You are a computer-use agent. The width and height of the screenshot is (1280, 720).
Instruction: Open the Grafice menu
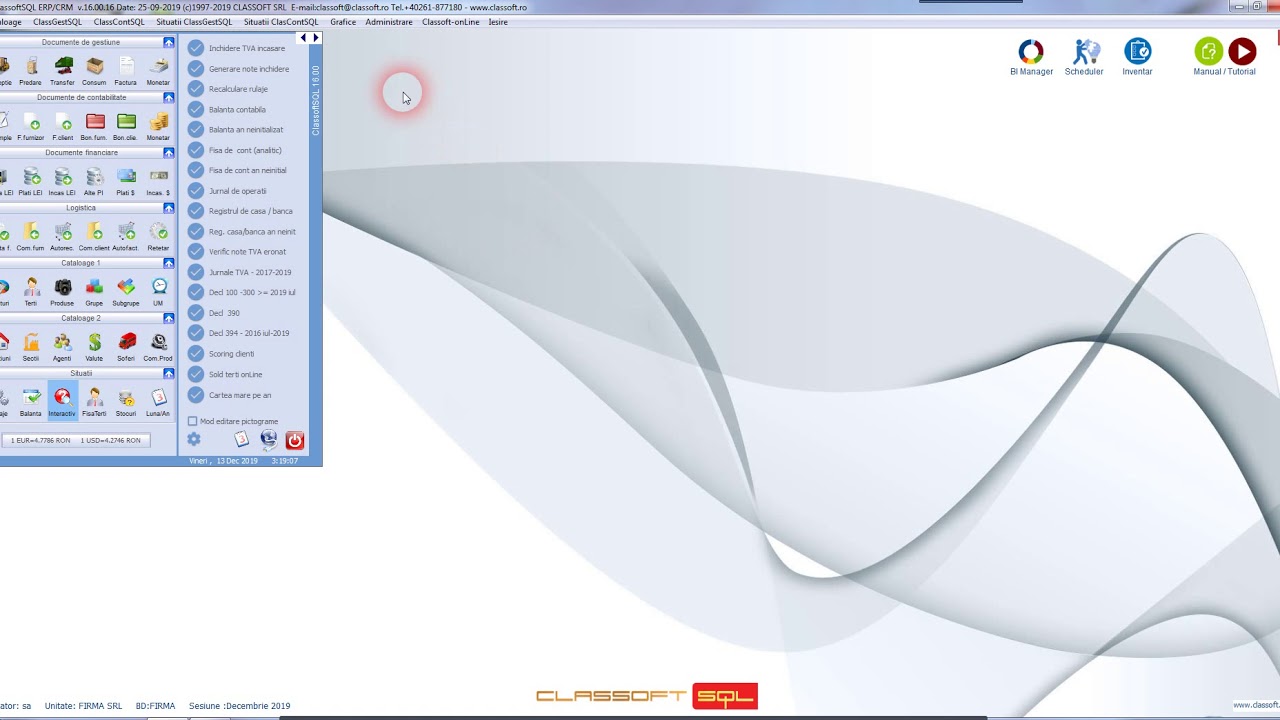tap(343, 22)
